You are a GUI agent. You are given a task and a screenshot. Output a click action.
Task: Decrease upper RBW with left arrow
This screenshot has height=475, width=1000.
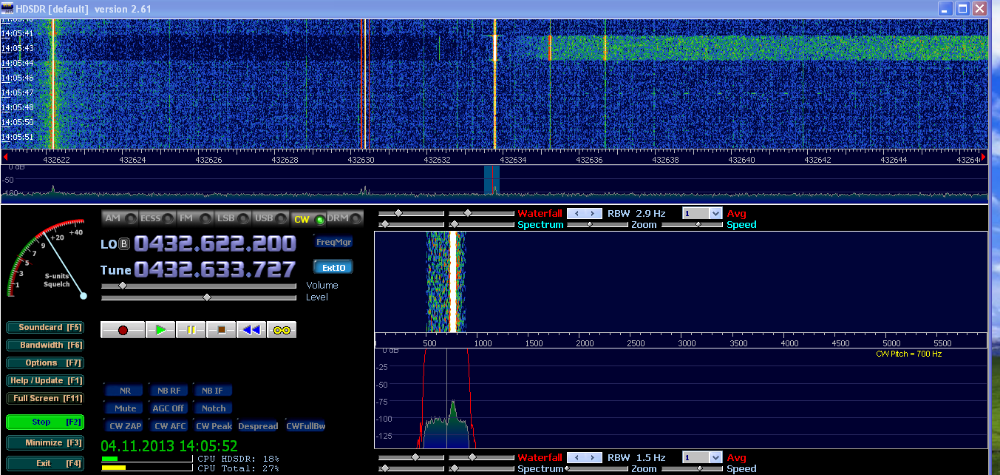tap(577, 214)
